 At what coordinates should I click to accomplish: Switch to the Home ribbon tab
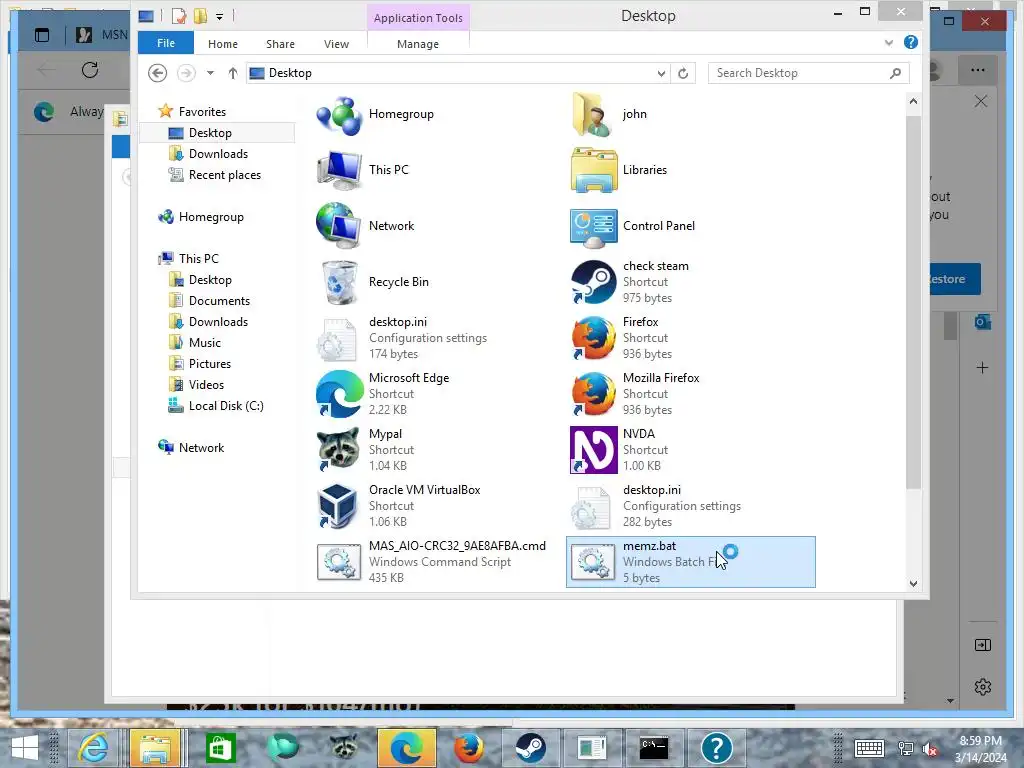(x=223, y=44)
